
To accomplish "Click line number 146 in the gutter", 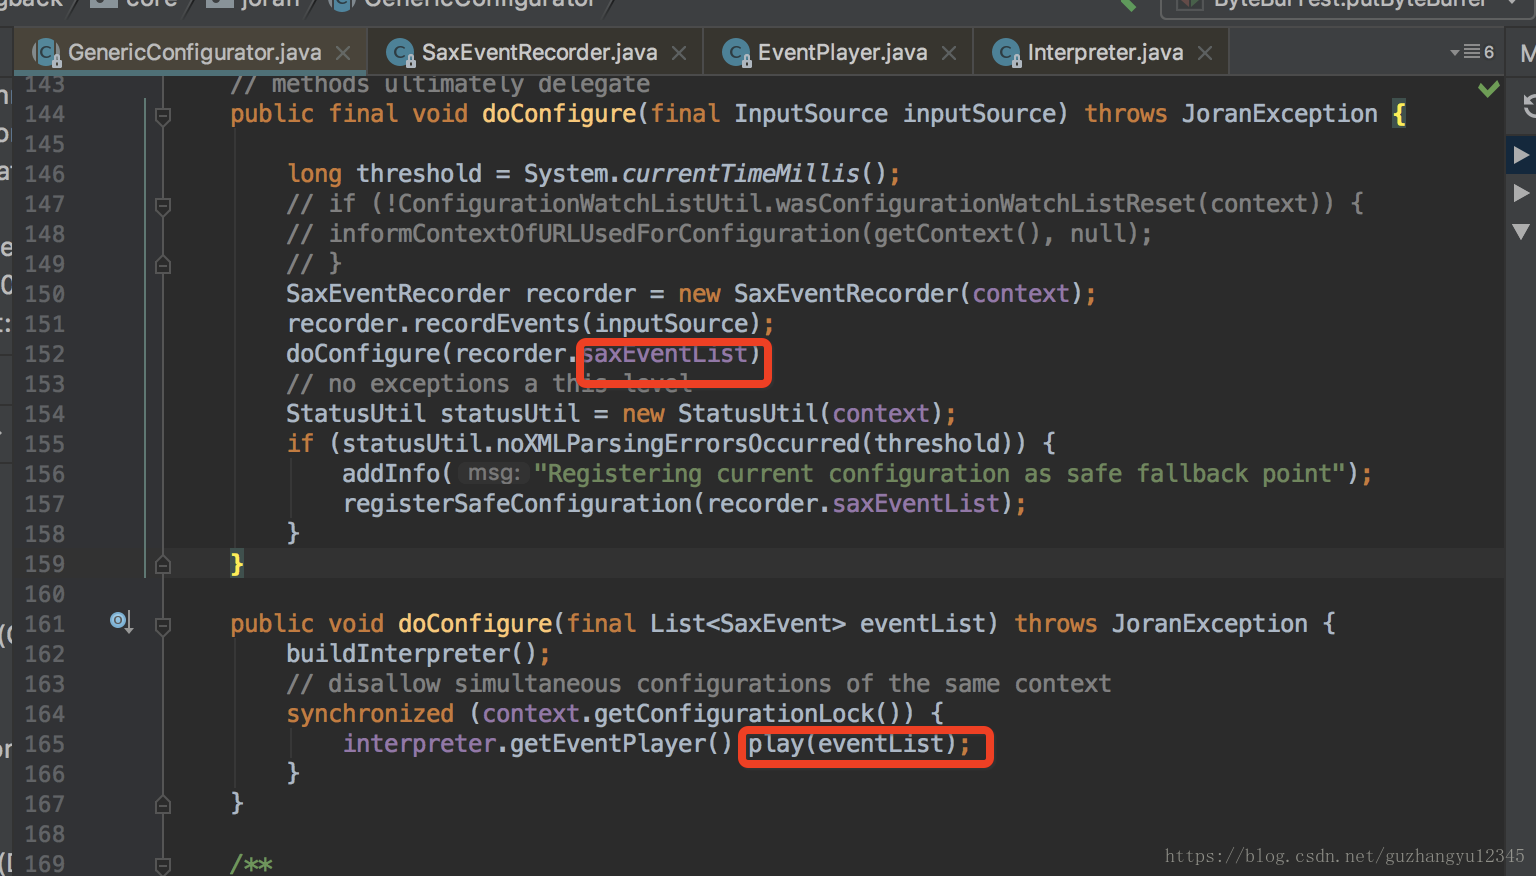I will [44, 174].
